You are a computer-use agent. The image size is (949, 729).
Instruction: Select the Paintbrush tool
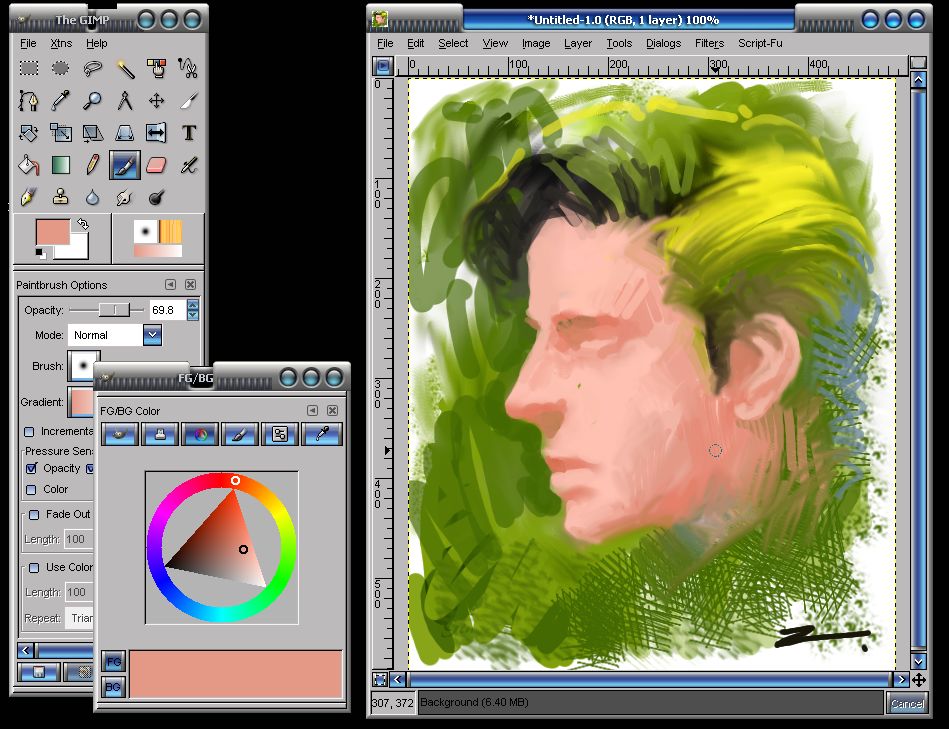pos(125,165)
